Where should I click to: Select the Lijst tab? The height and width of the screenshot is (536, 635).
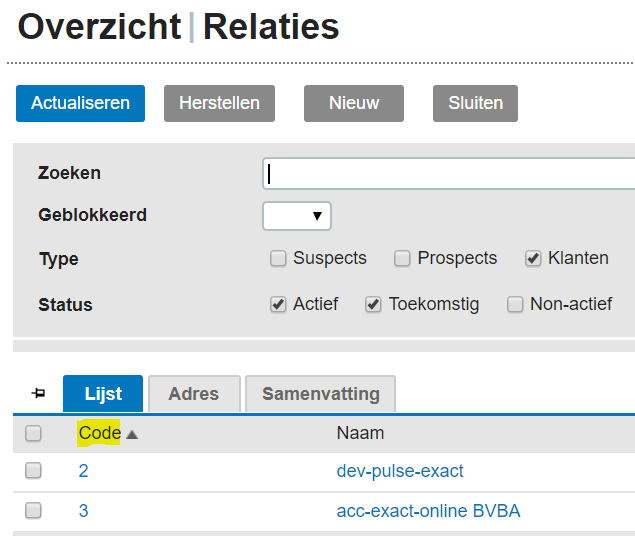[103, 394]
